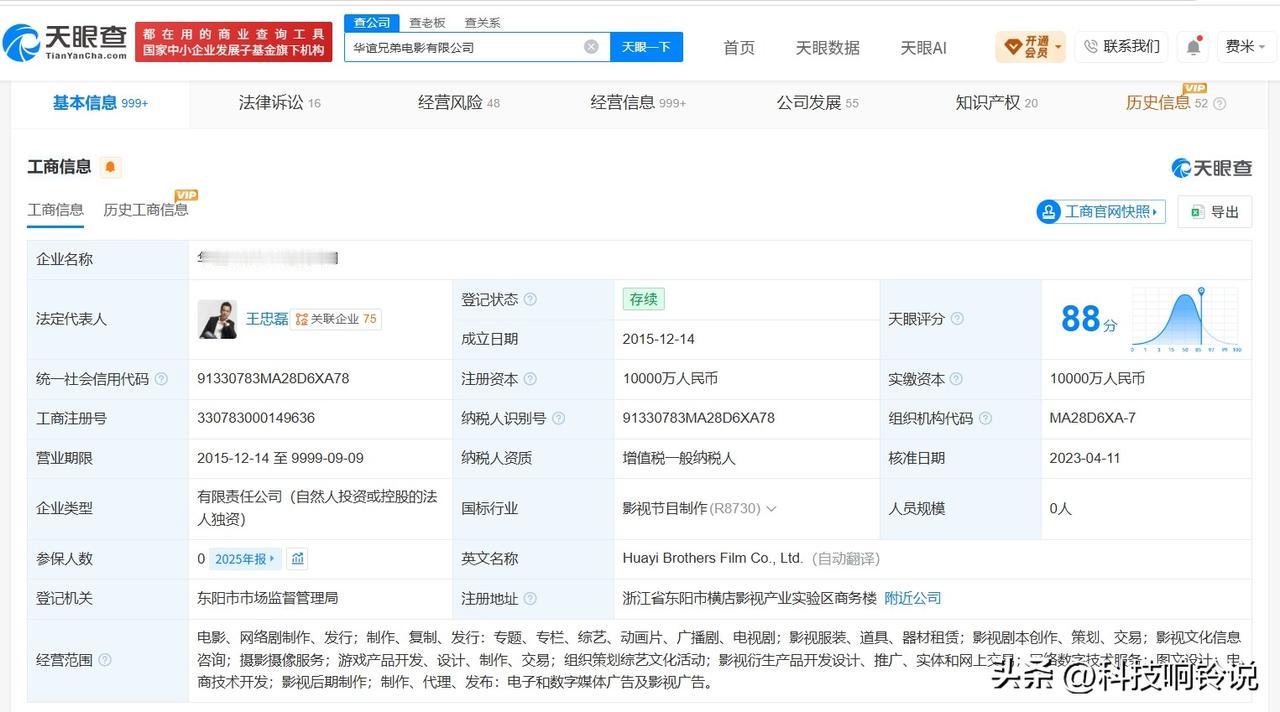Click the orange alert bell beside 工商信息
This screenshot has height=712, width=1280.
(x=110, y=167)
